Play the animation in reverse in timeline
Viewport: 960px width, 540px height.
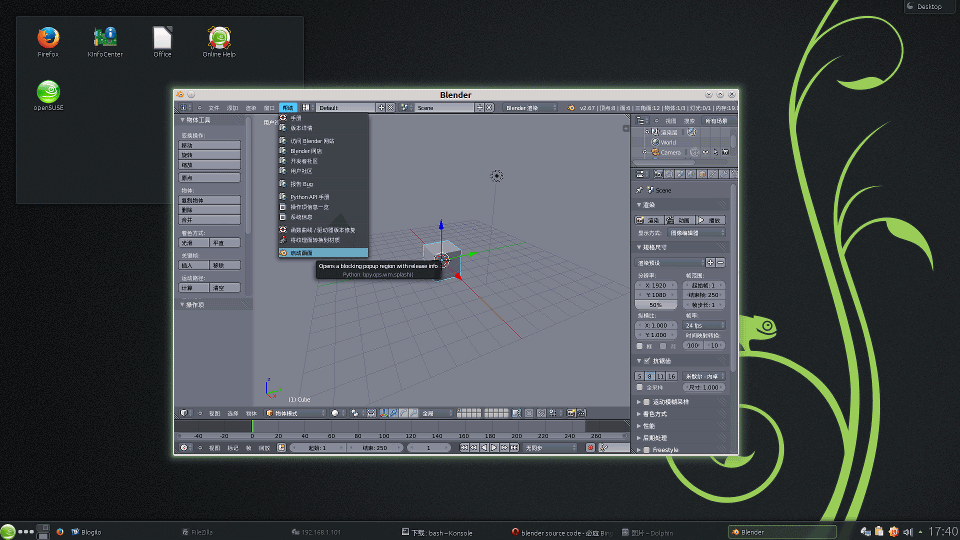click(x=485, y=448)
